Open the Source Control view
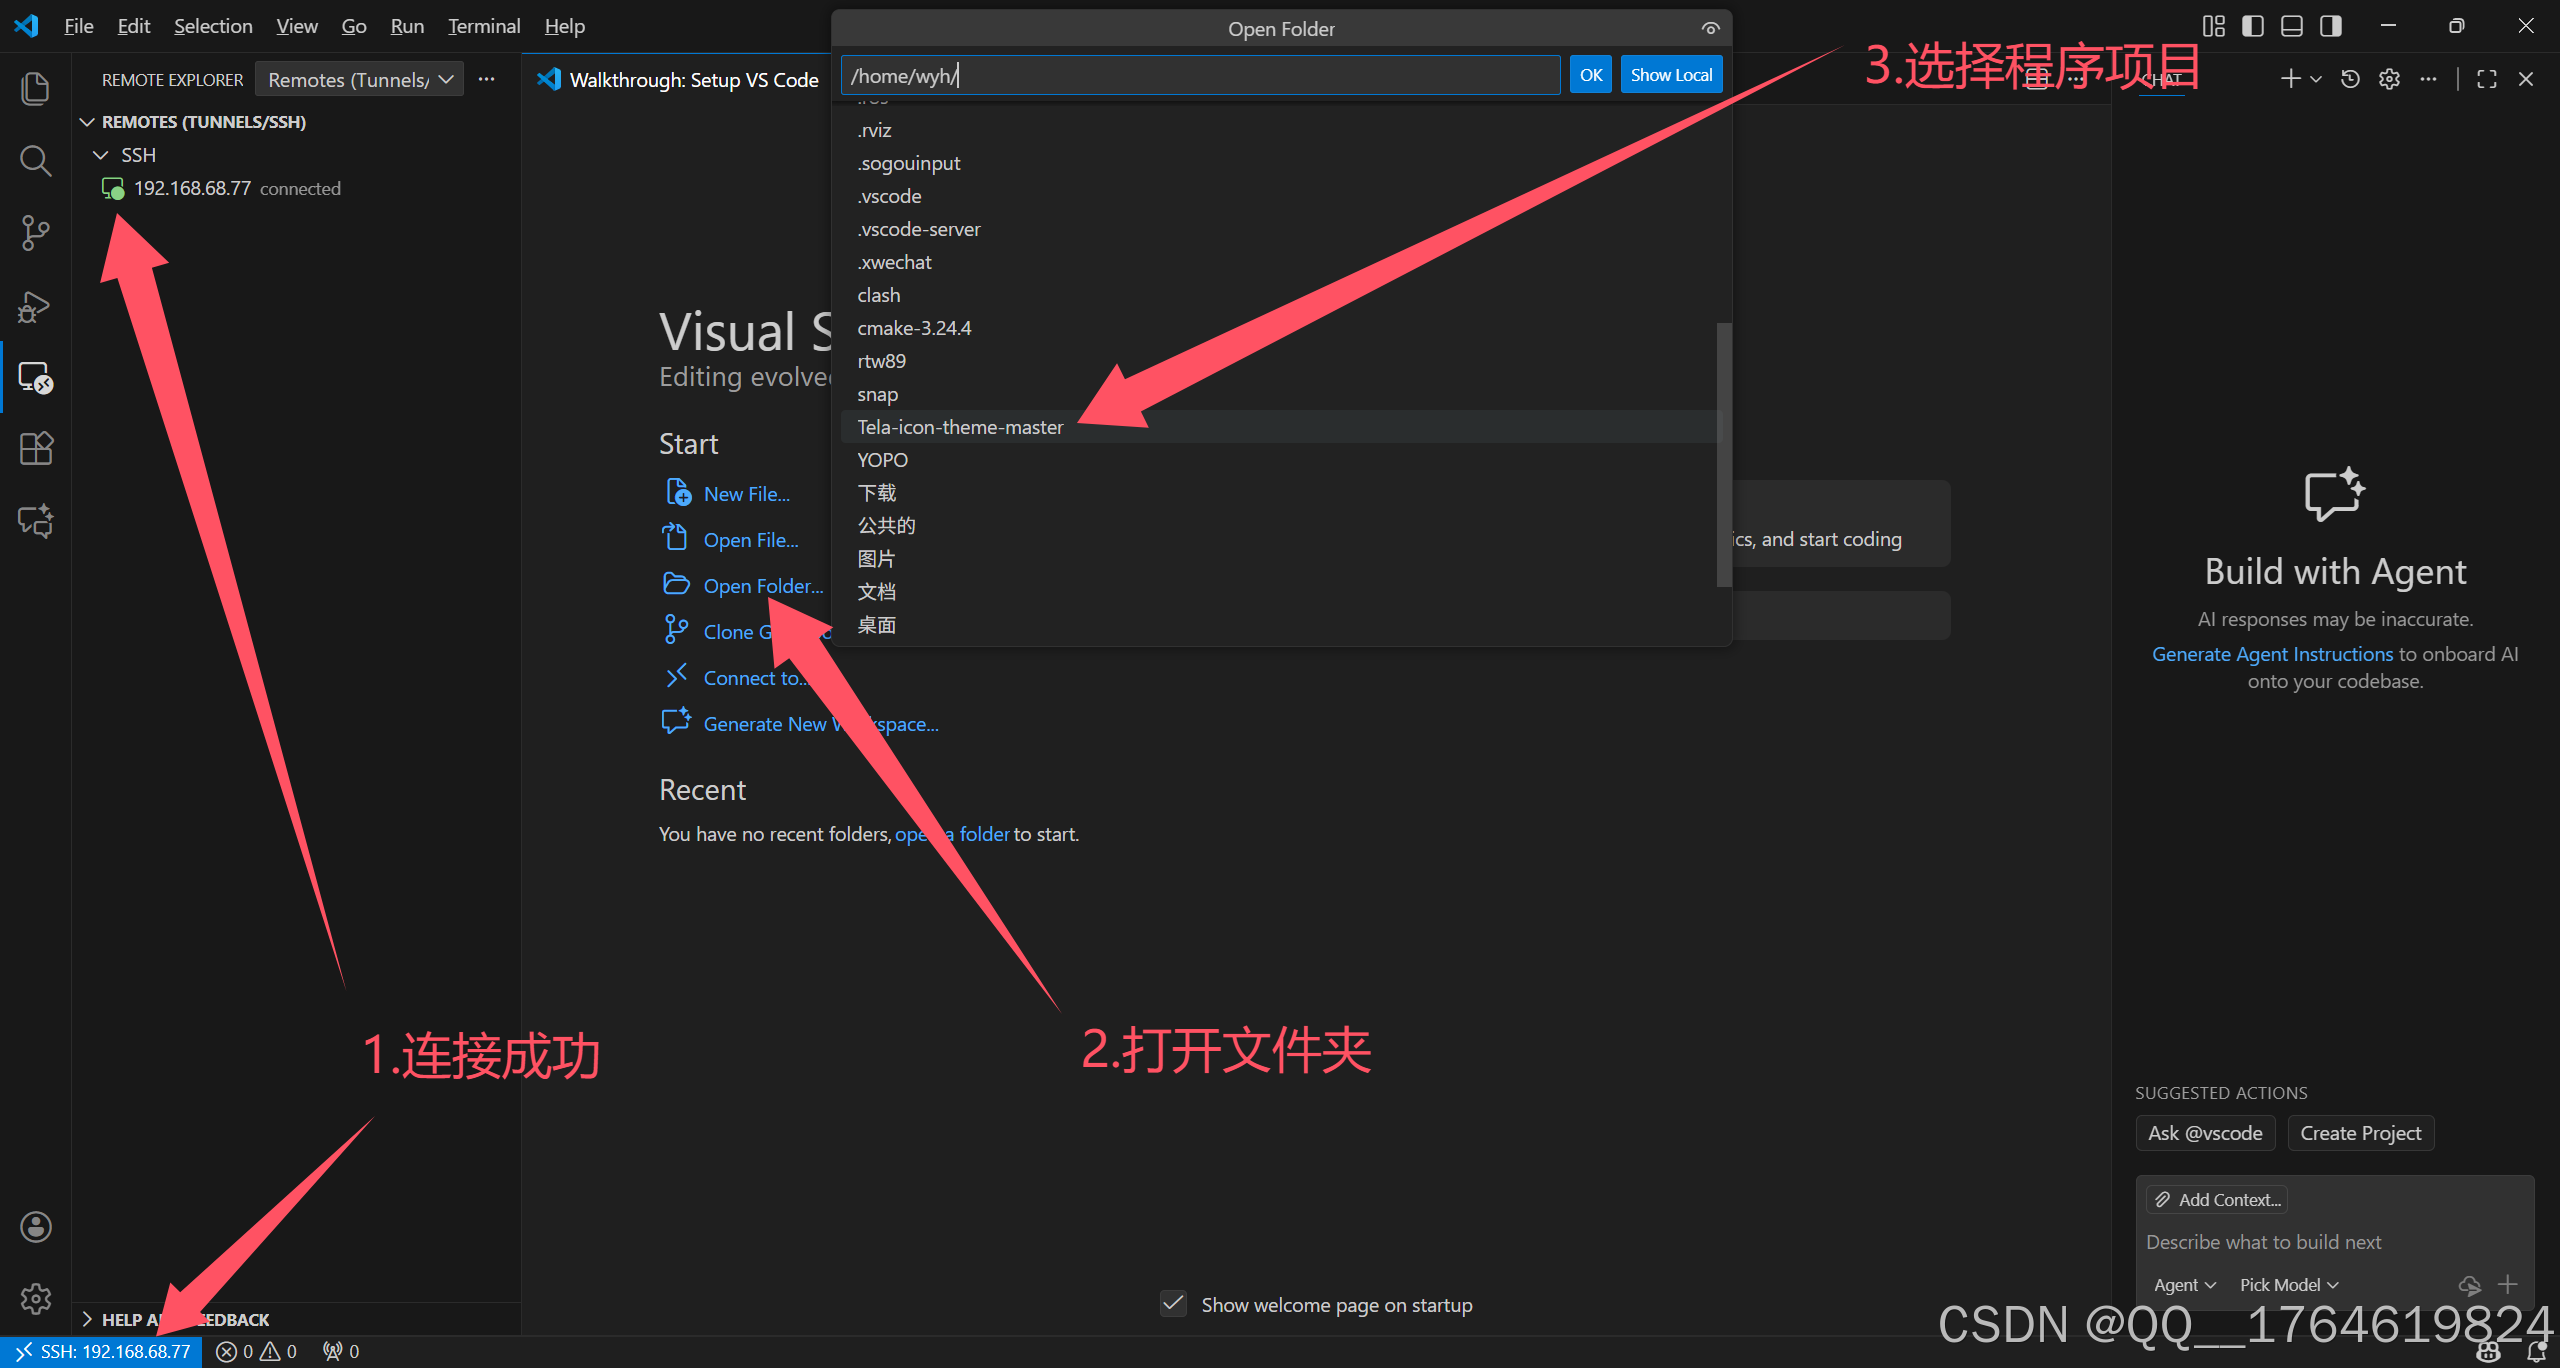This screenshot has width=2560, height=1368. click(x=36, y=233)
